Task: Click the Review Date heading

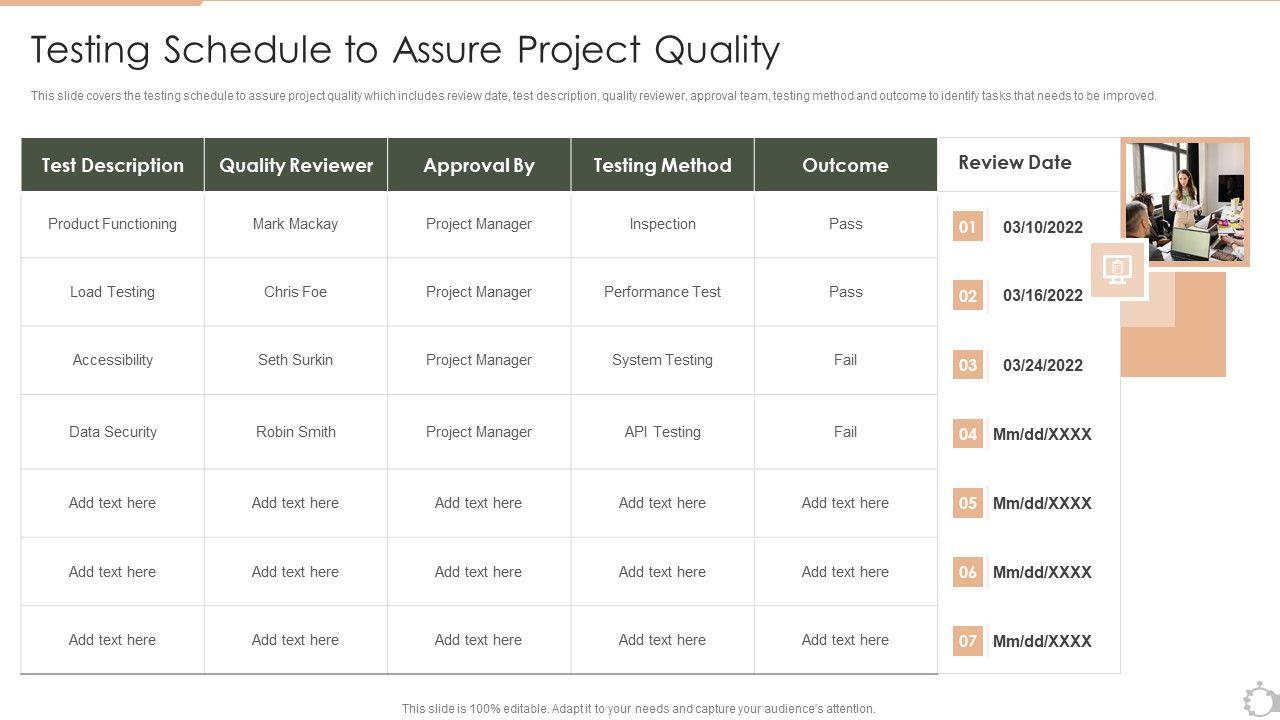Action: [1014, 162]
